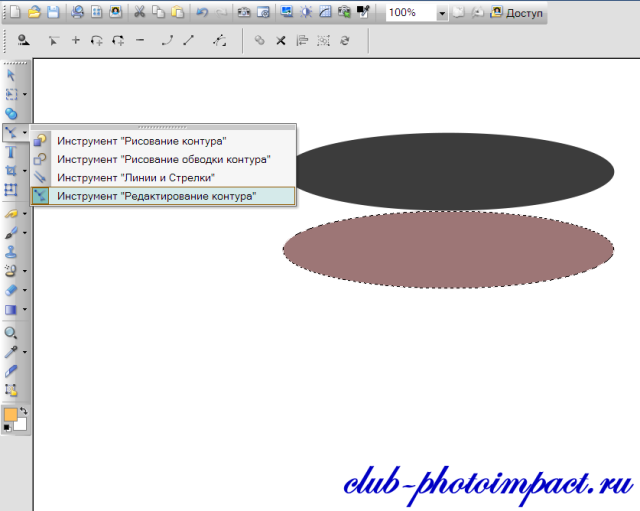Image resolution: width=640 pixels, height=511 pixels.
Task: Select the Text tool
Action: tap(11, 152)
